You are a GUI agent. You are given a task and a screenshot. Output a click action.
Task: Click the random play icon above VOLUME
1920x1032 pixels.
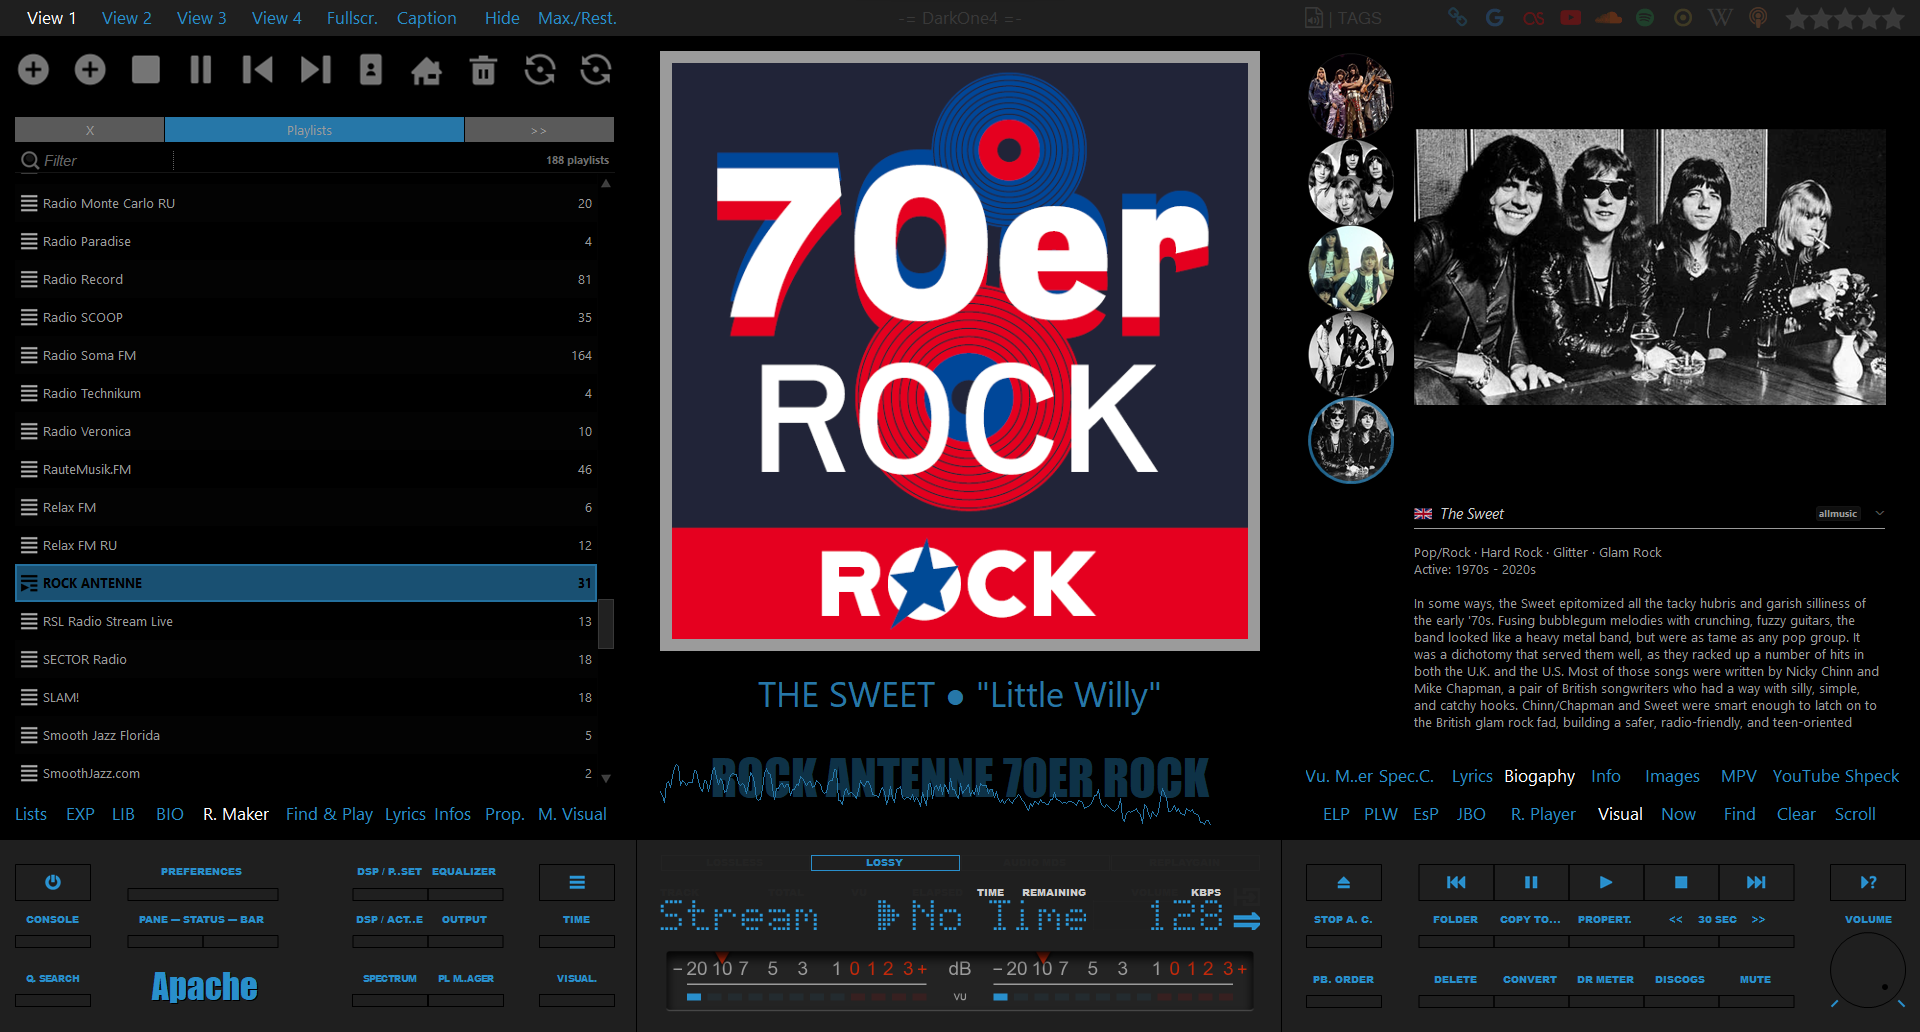1868,882
